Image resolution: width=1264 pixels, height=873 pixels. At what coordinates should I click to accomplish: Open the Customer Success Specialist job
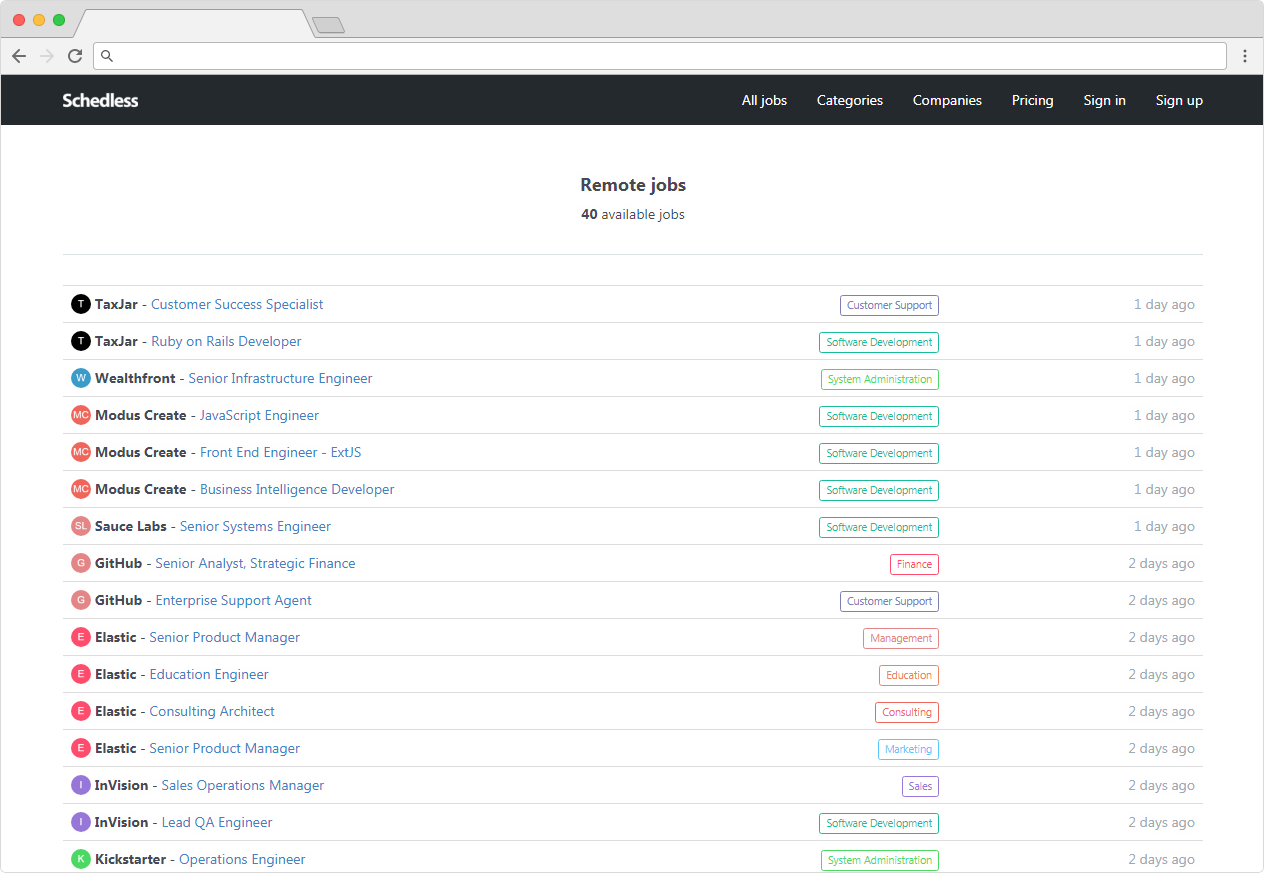237,304
